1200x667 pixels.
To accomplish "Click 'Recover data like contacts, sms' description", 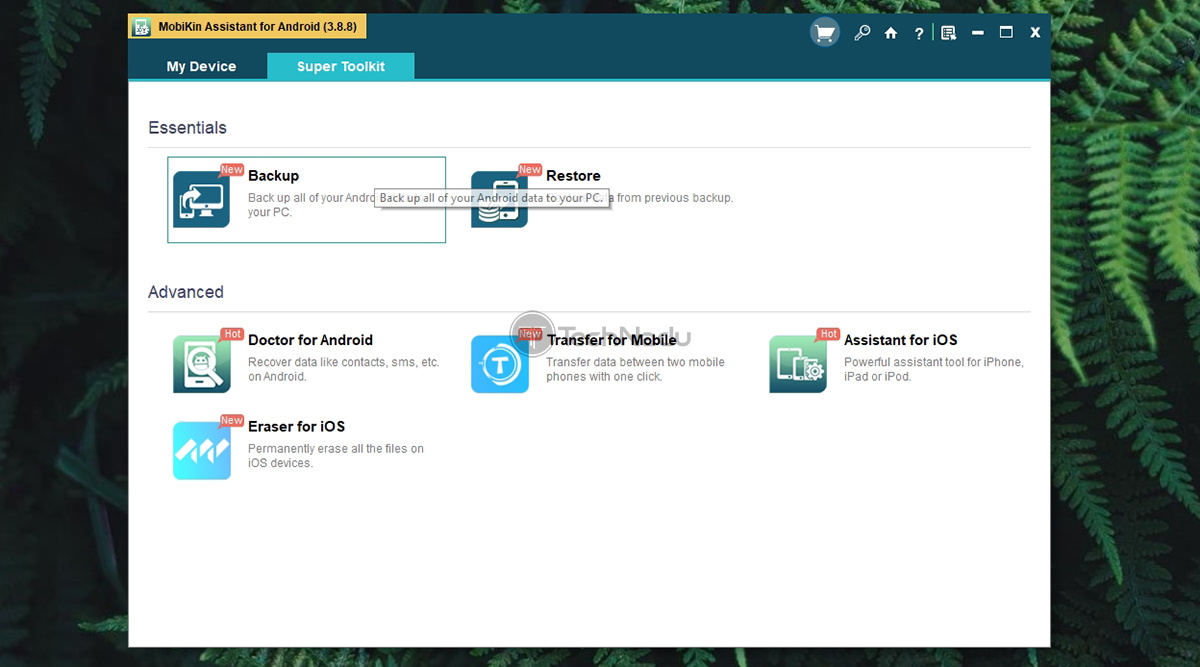I will pos(343,369).
